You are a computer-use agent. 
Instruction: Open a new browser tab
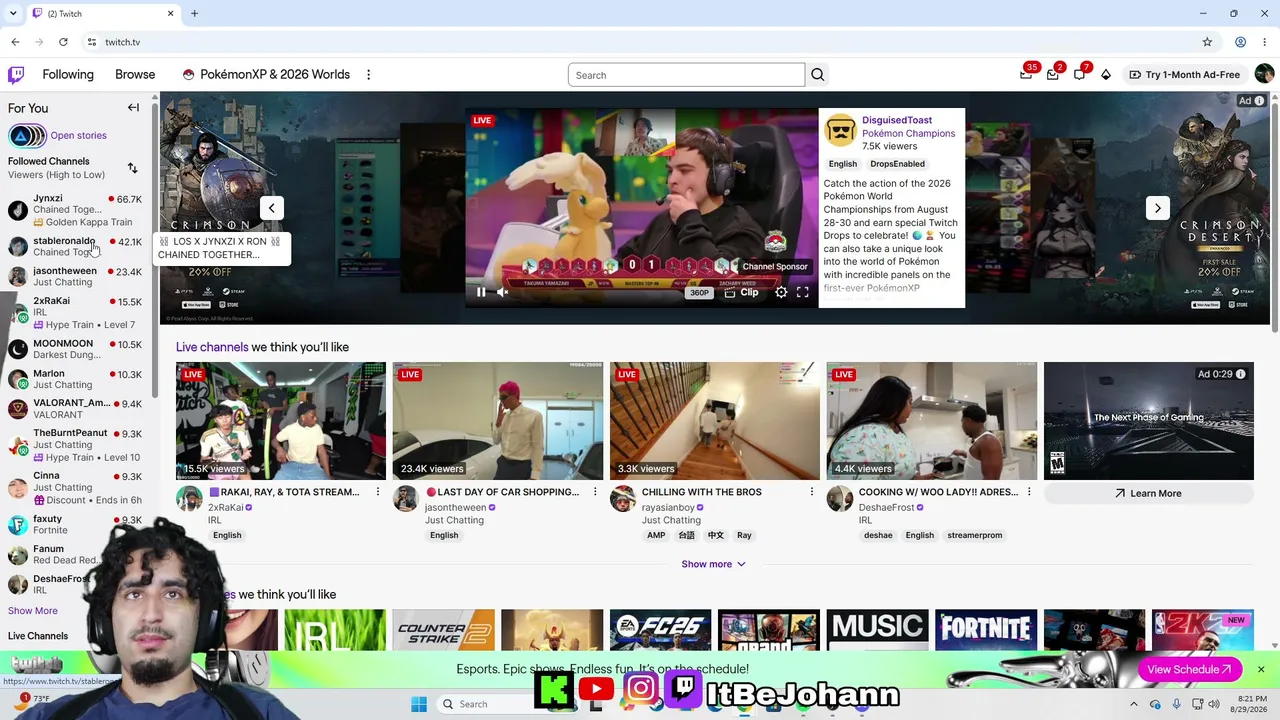(x=195, y=14)
